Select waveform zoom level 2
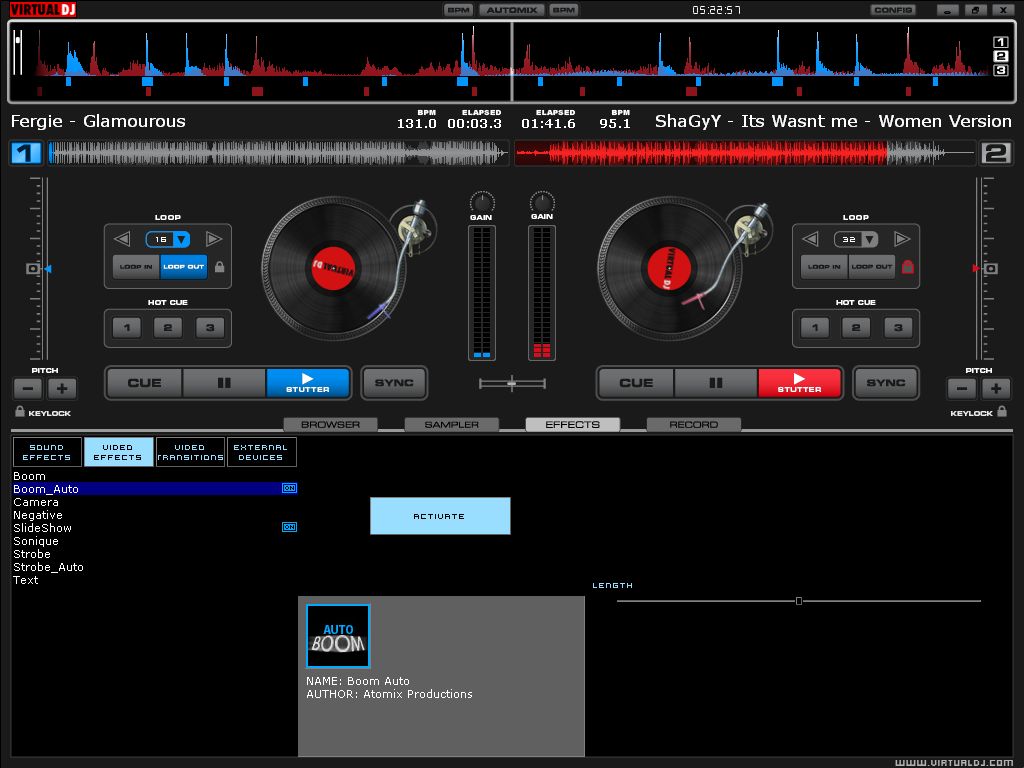The height and width of the screenshot is (768, 1024). 1000,56
